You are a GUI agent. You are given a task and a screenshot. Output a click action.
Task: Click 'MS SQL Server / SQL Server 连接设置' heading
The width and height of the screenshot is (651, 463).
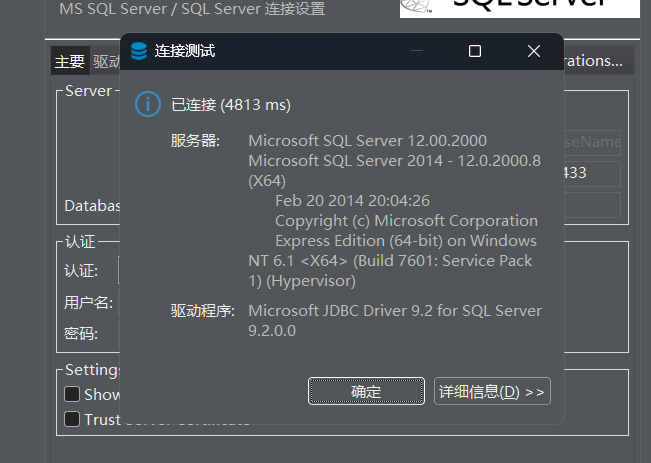pyautogui.click(x=192, y=9)
